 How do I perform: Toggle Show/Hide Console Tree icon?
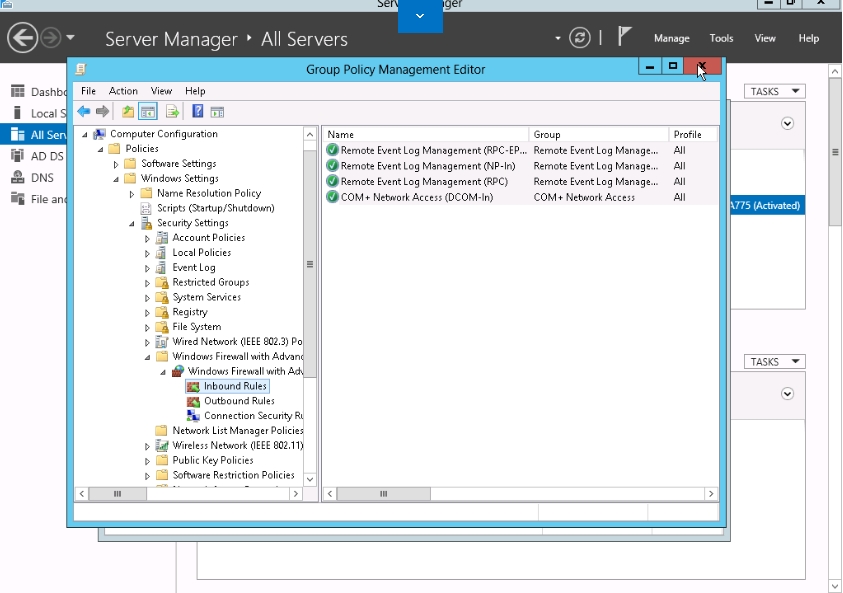tap(148, 111)
